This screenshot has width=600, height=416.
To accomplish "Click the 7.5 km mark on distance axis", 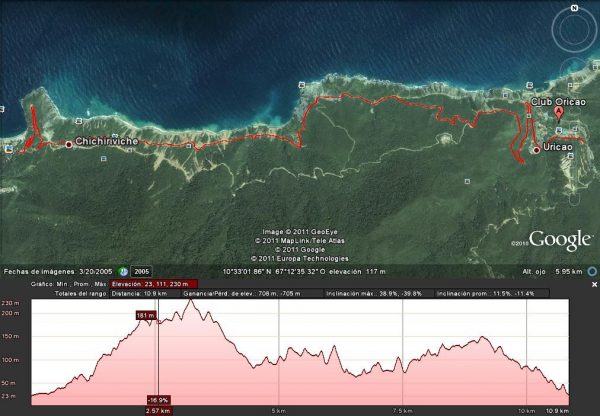I will (403, 410).
